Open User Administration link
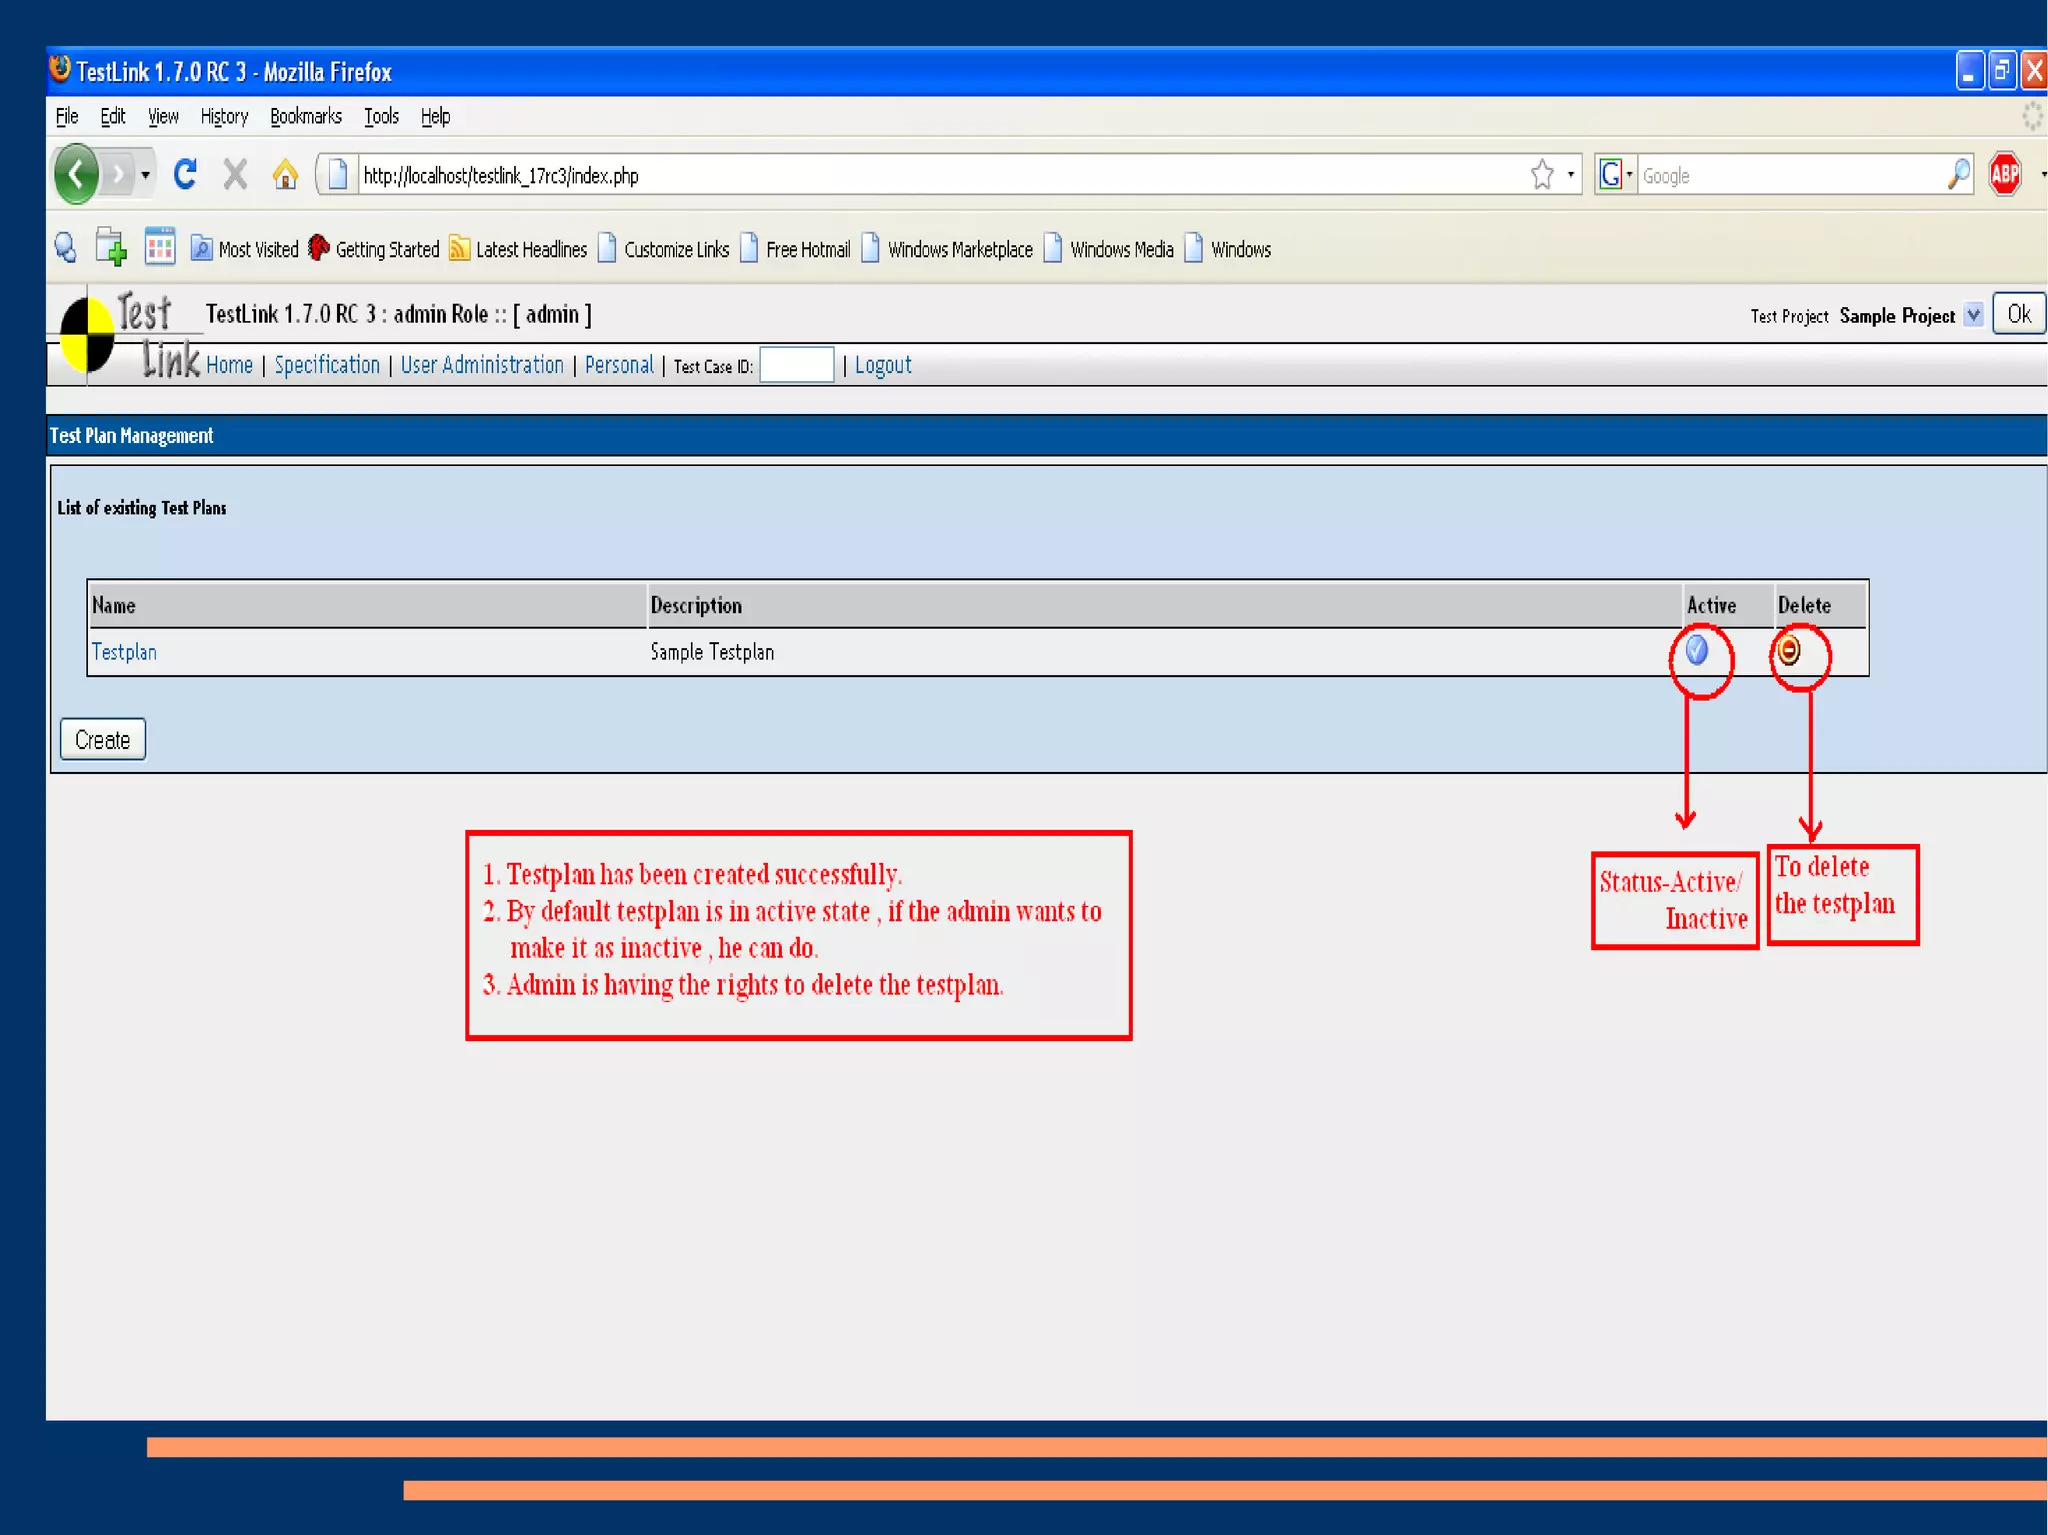 (482, 365)
